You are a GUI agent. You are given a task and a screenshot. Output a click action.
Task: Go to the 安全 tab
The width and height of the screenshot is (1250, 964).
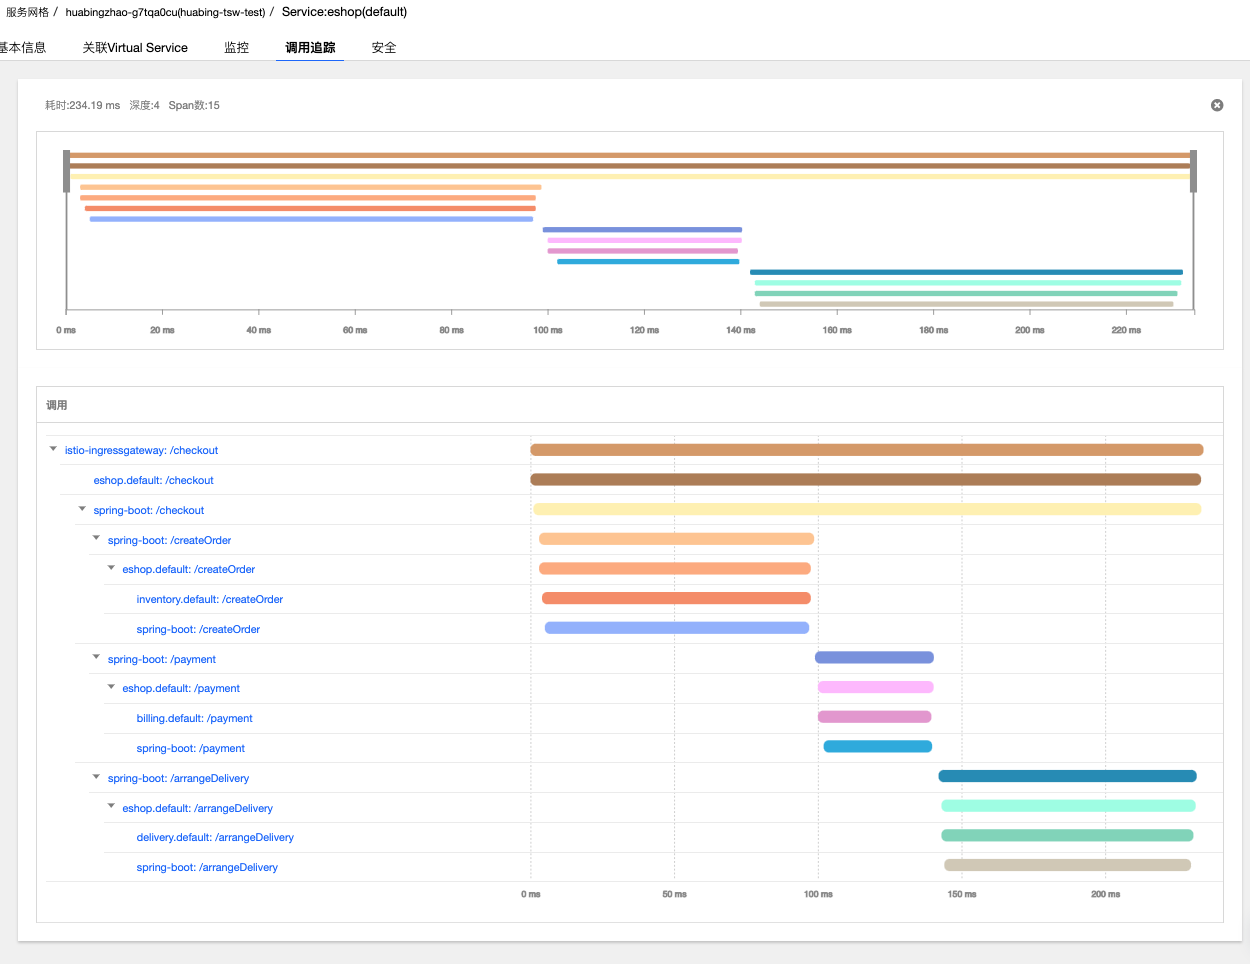point(384,47)
